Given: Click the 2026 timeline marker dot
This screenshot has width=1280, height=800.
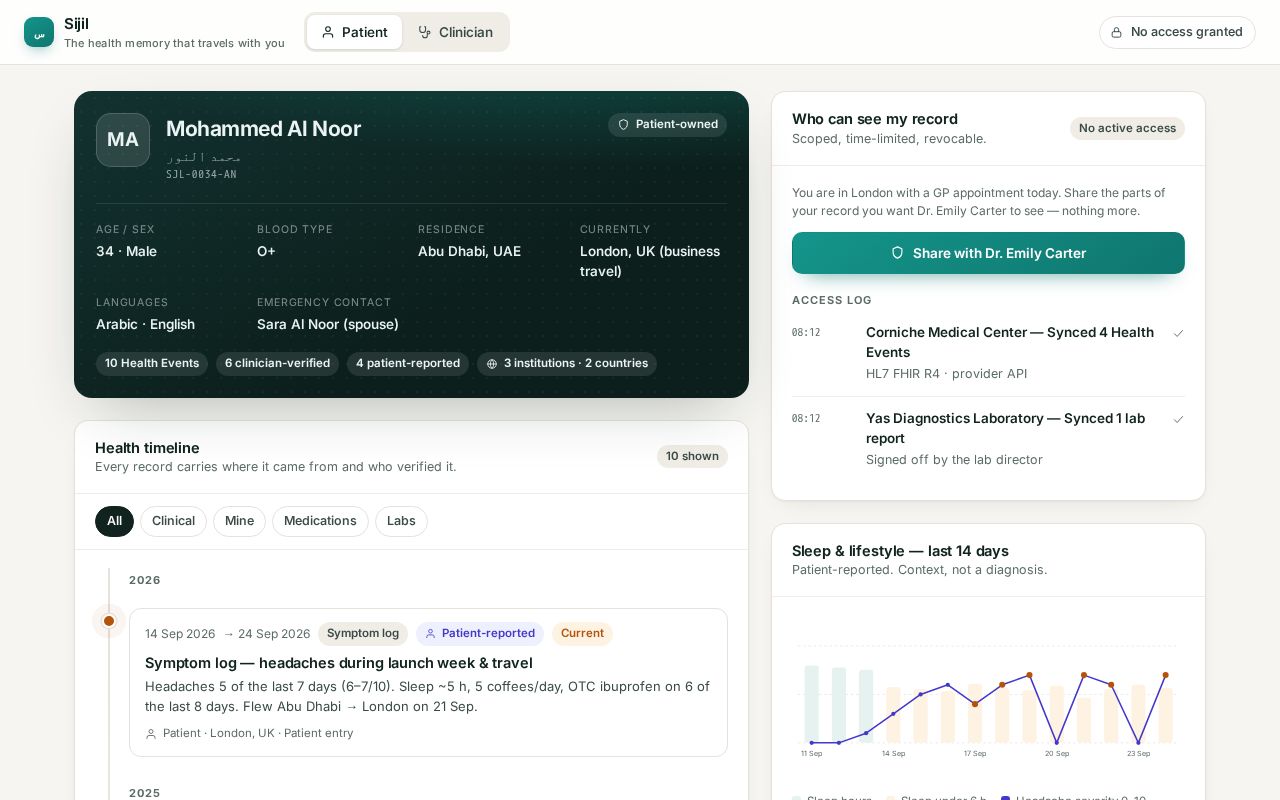Looking at the screenshot, I should click(x=109, y=621).
